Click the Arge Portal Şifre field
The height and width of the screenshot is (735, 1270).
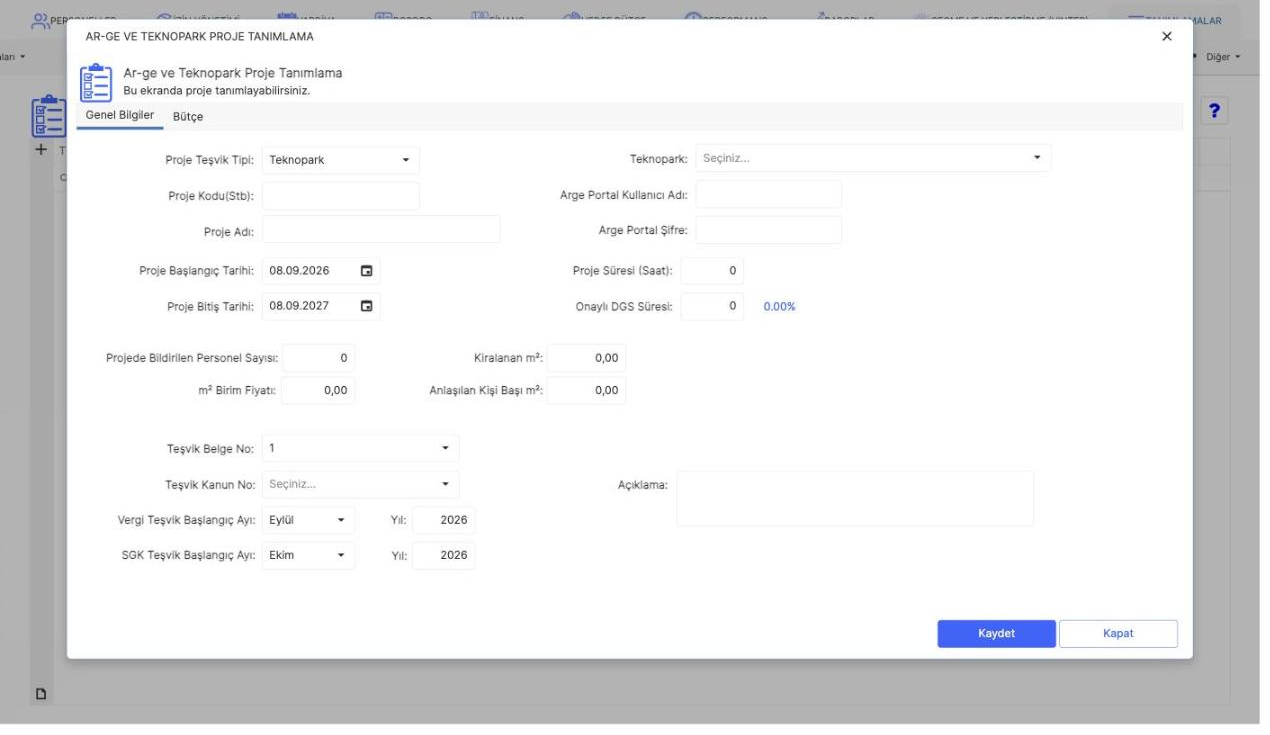point(768,230)
